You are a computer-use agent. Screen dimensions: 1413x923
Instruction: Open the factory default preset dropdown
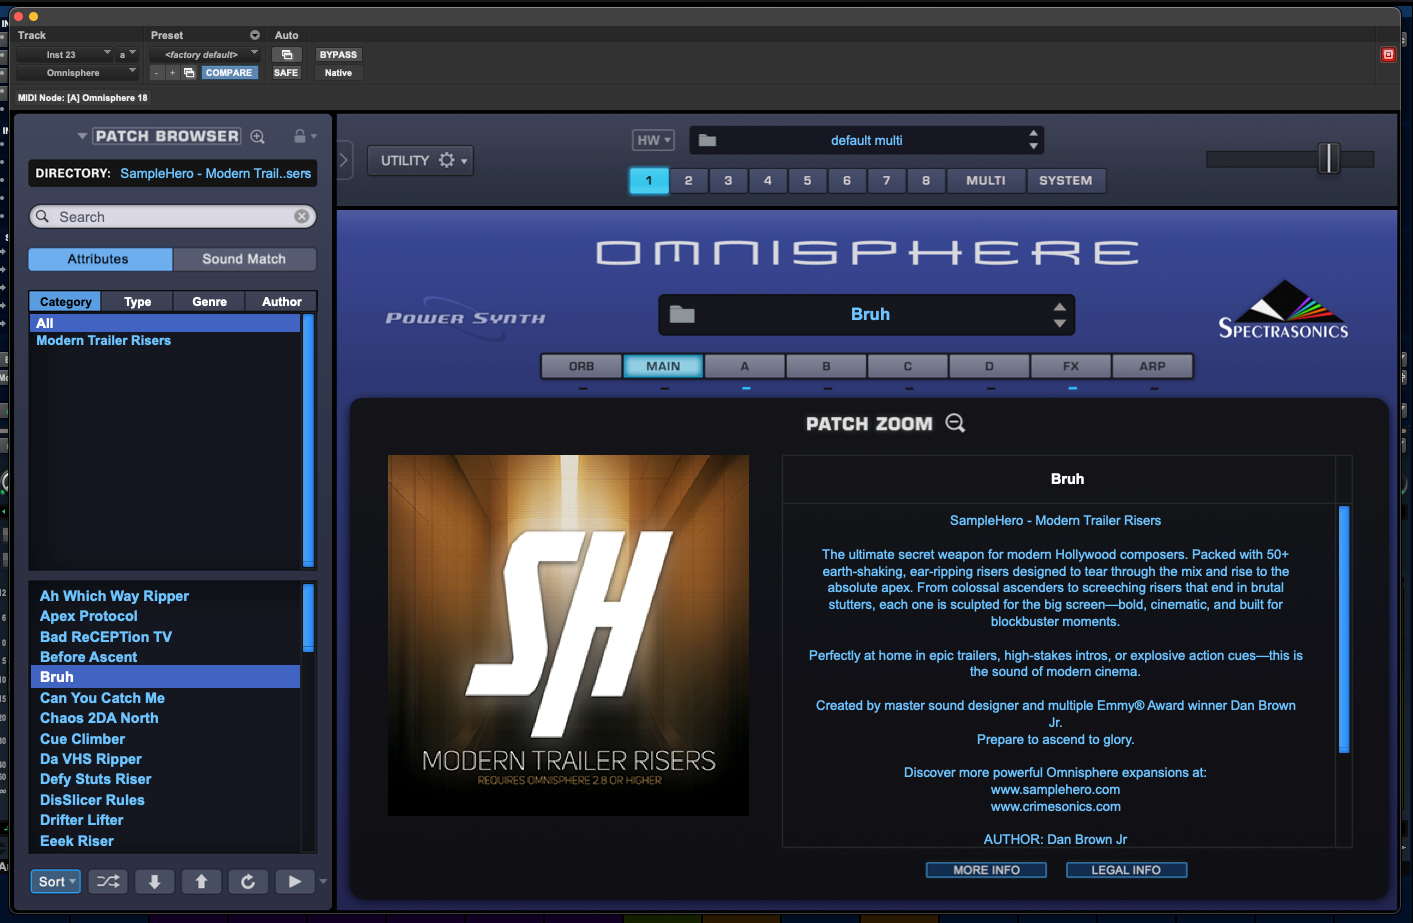(x=205, y=55)
